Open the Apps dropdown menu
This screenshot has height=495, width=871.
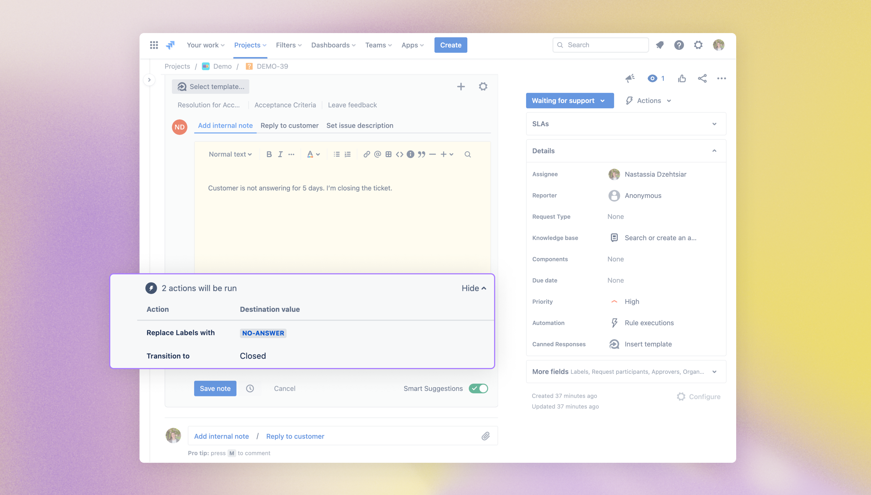pyautogui.click(x=413, y=45)
